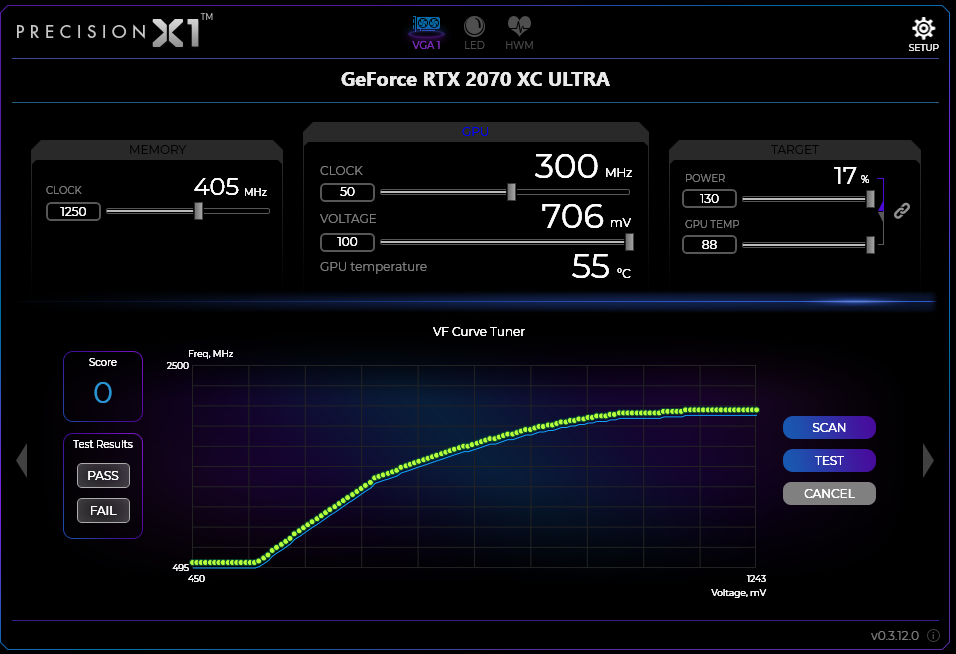Click the GPU clock offset field 50

(347, 192)
